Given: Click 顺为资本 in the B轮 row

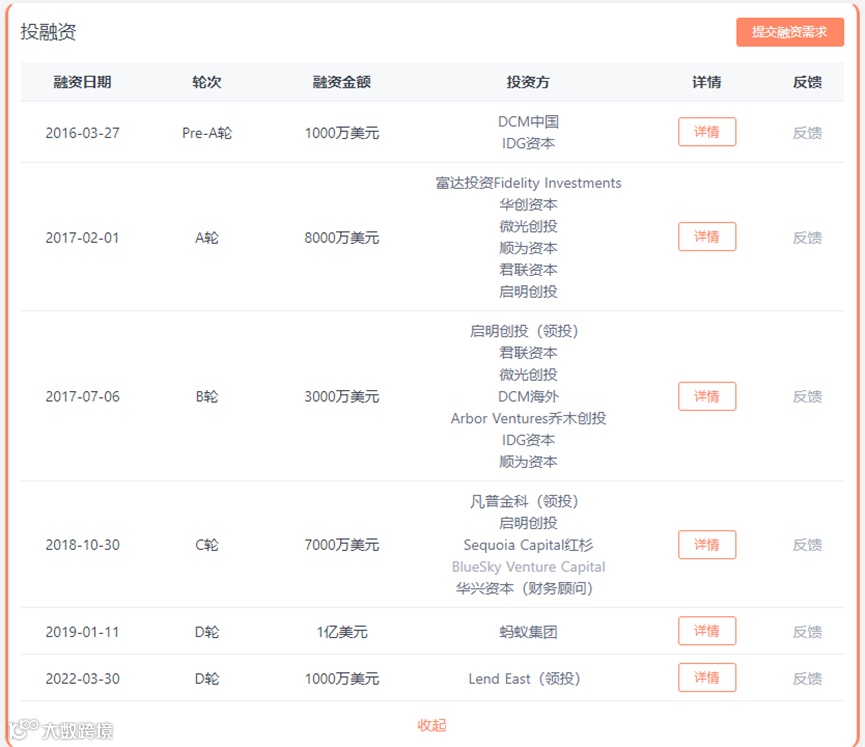Looking at the screenshot, I should [528, 462].
